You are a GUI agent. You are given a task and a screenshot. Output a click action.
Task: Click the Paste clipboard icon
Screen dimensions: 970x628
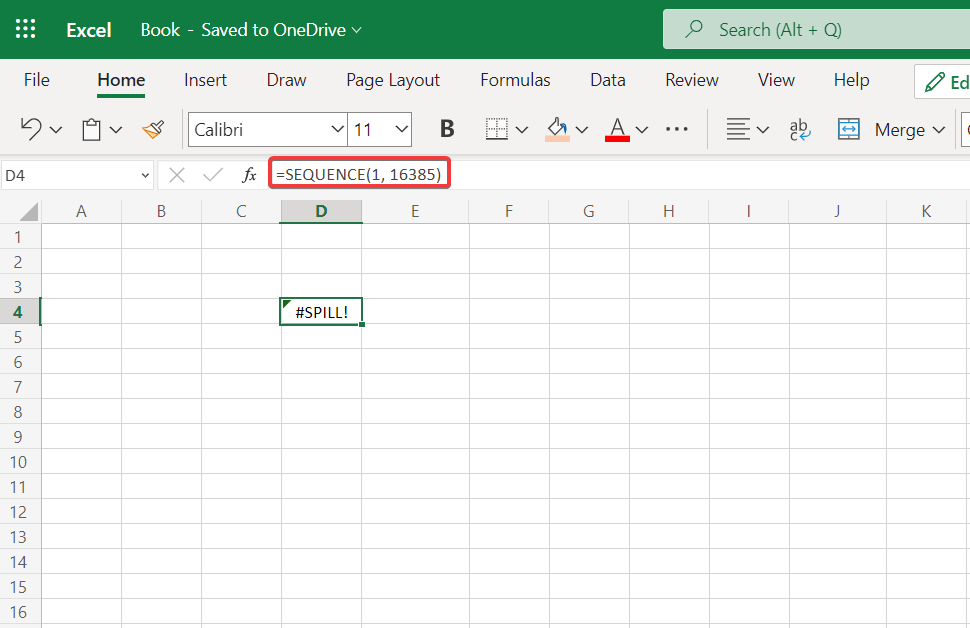pos(92,130)
